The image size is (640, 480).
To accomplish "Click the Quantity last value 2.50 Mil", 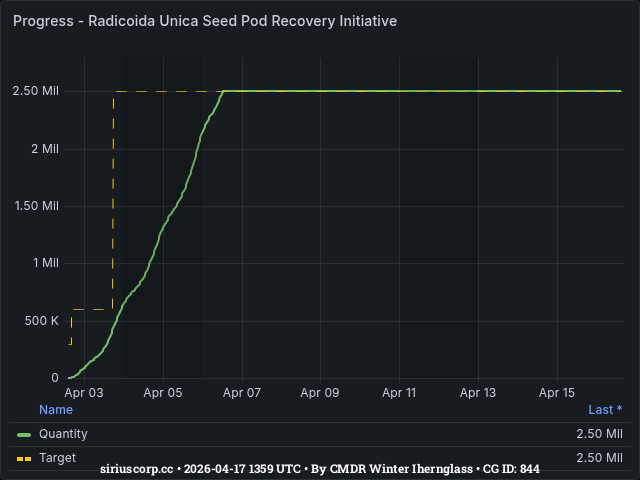I will tap(600, 434).
